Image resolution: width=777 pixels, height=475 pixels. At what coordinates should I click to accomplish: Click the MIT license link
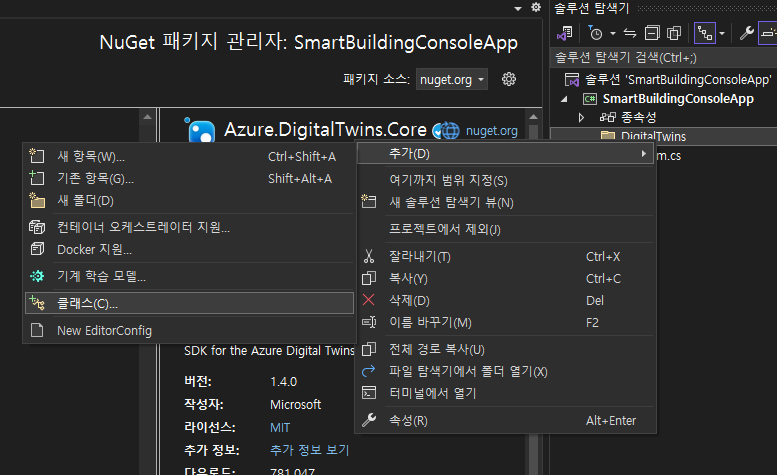coord(280,427)
